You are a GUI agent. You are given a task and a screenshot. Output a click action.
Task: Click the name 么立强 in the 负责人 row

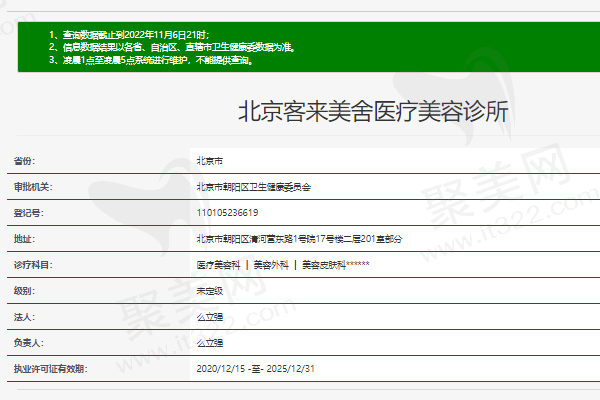coord(210,343)
